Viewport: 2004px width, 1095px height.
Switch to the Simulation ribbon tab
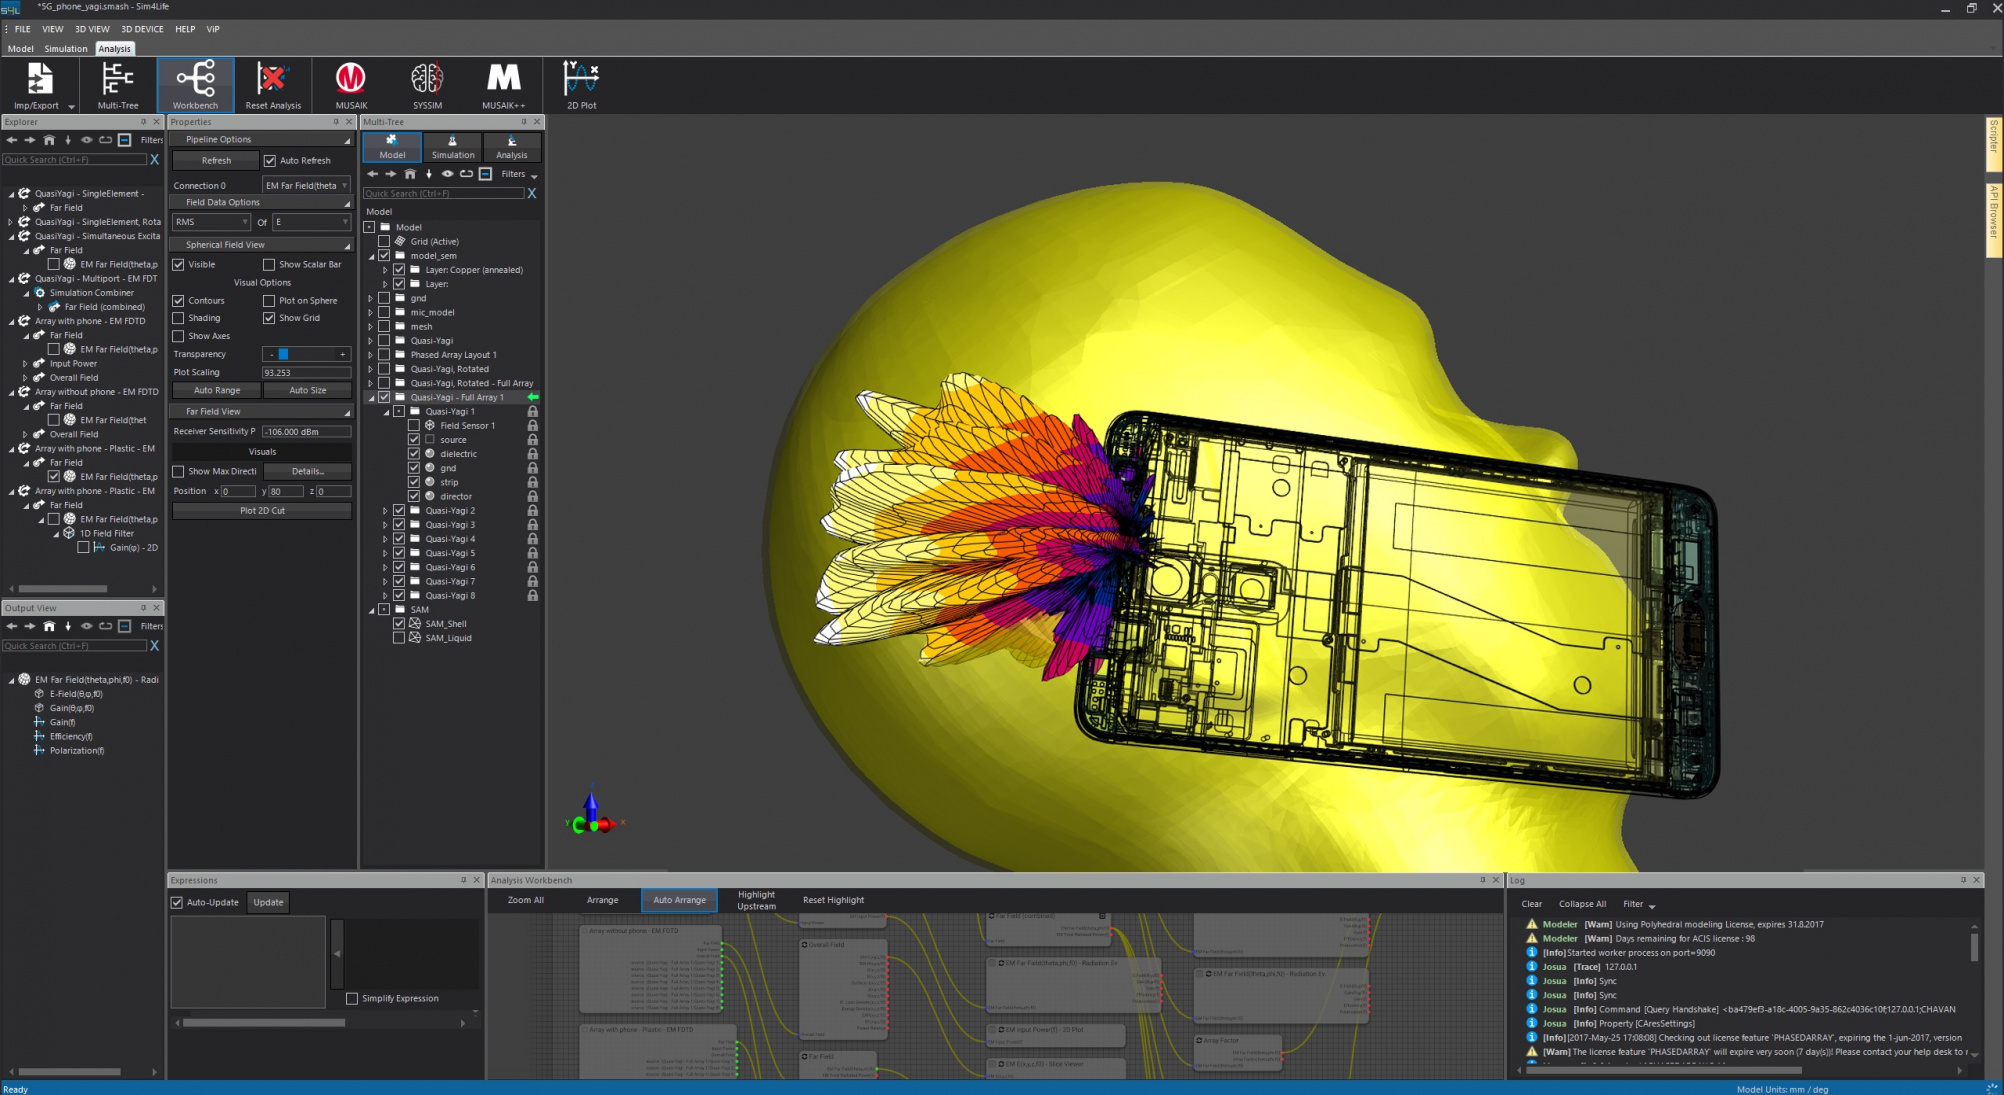(x=66, y=49)
